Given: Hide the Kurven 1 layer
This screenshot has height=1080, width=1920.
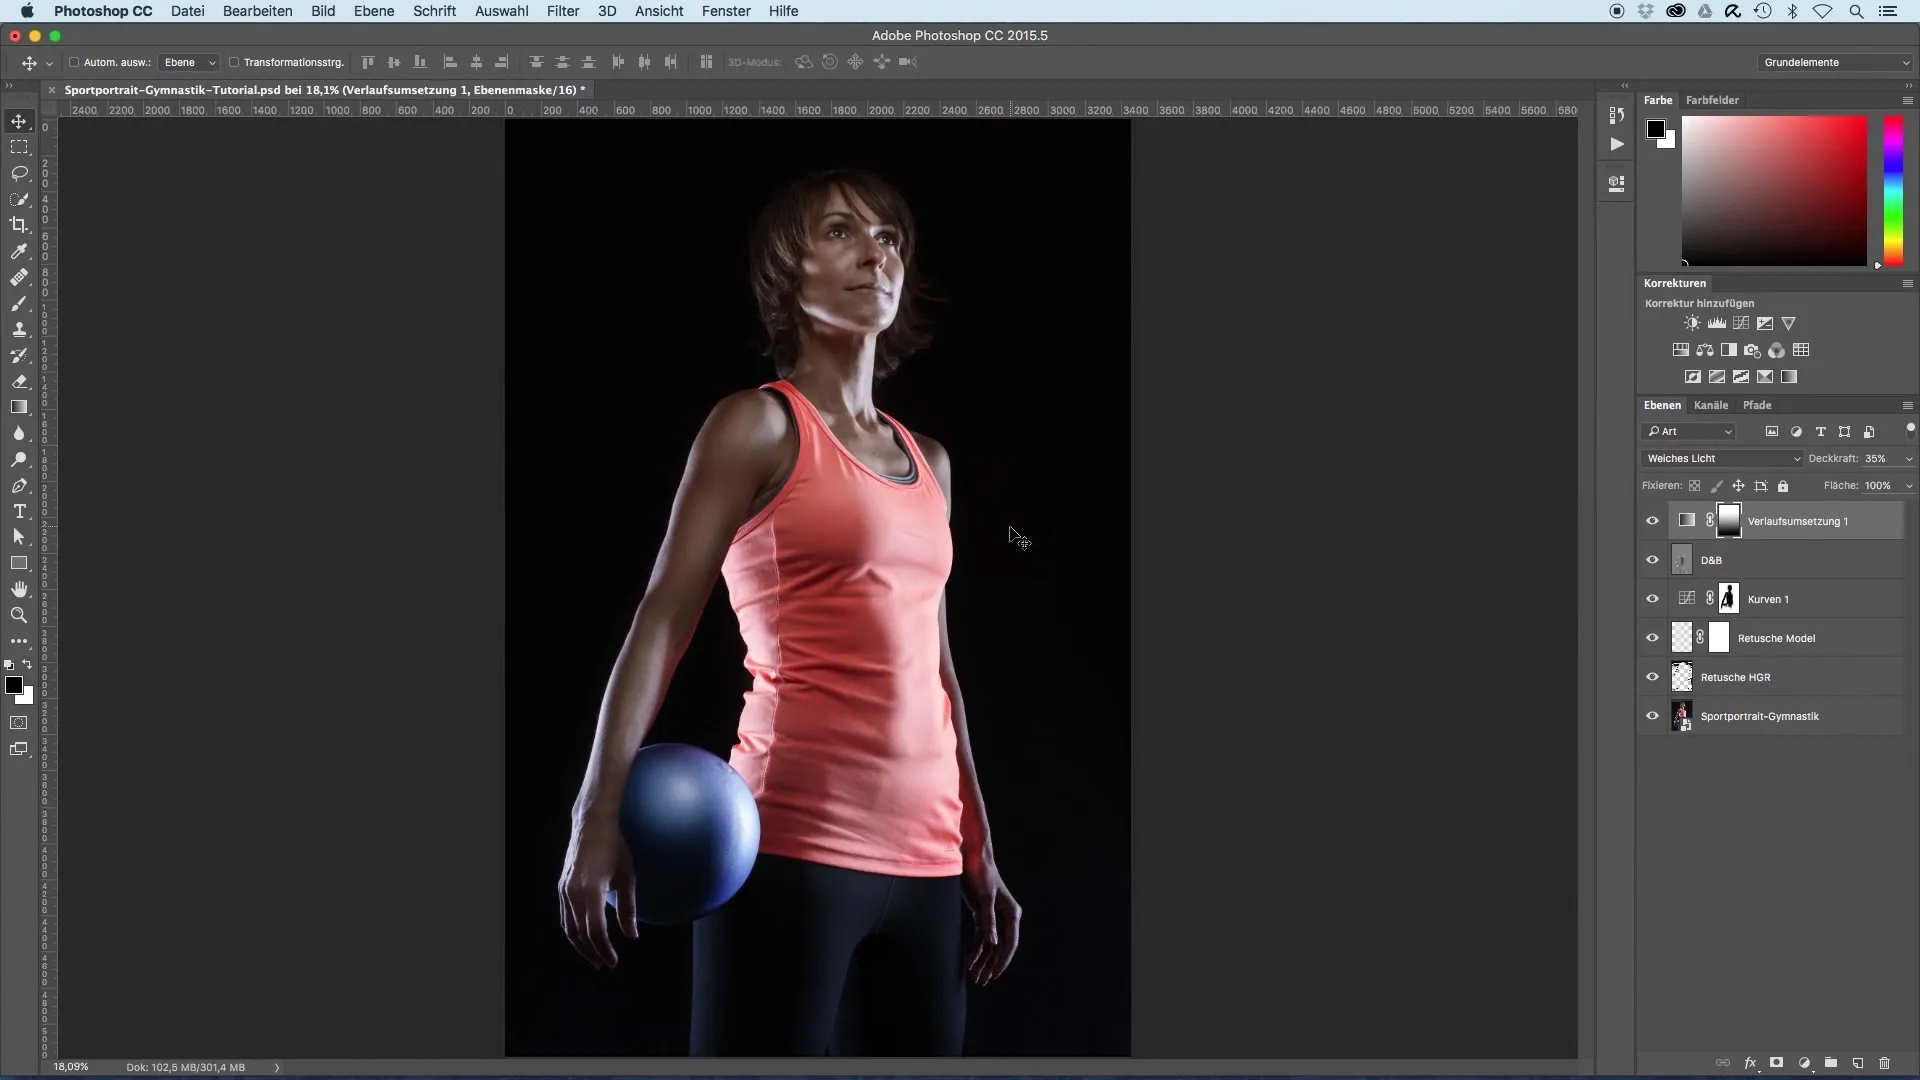Looking at the screenshot, I should tap(1652, 599).
